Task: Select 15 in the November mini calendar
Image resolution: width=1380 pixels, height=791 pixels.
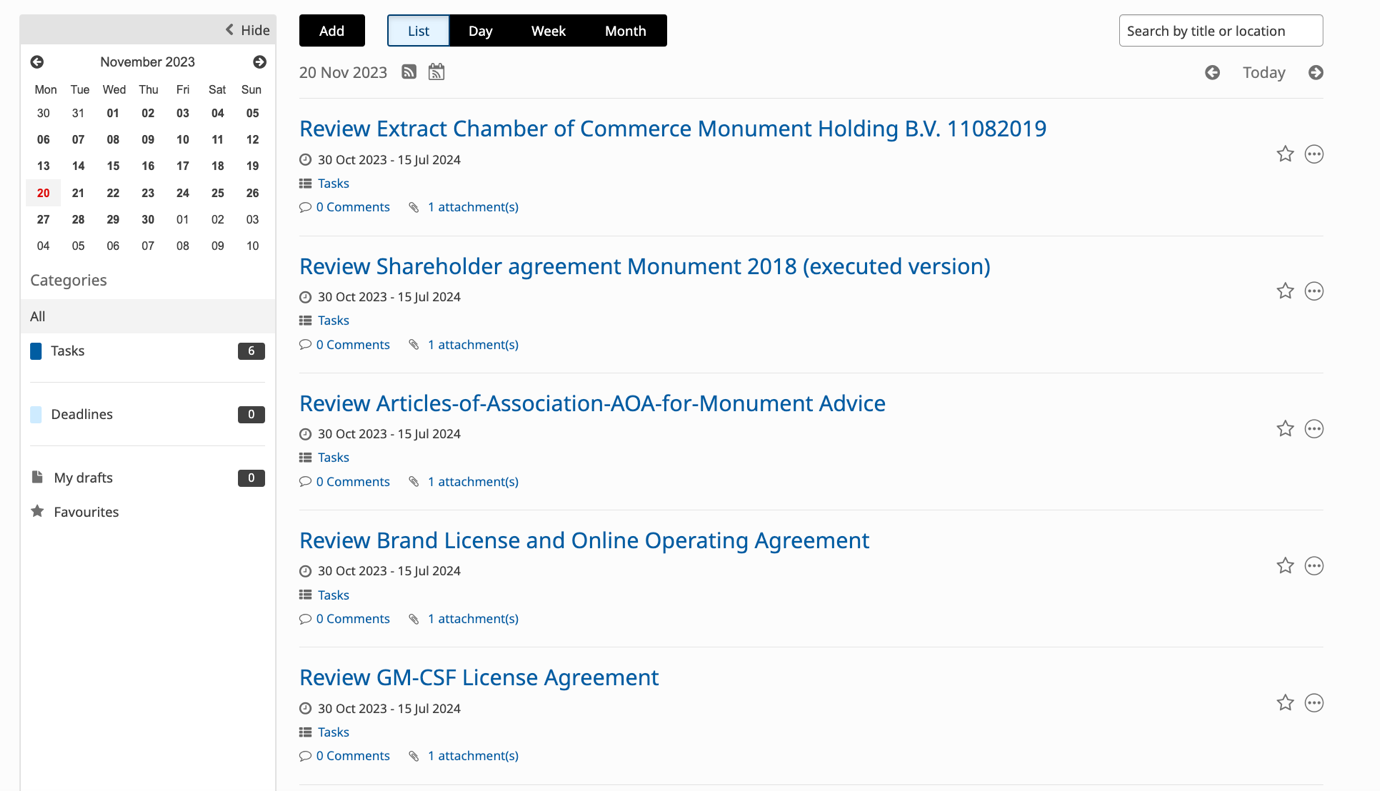Action: coord(113,166)
